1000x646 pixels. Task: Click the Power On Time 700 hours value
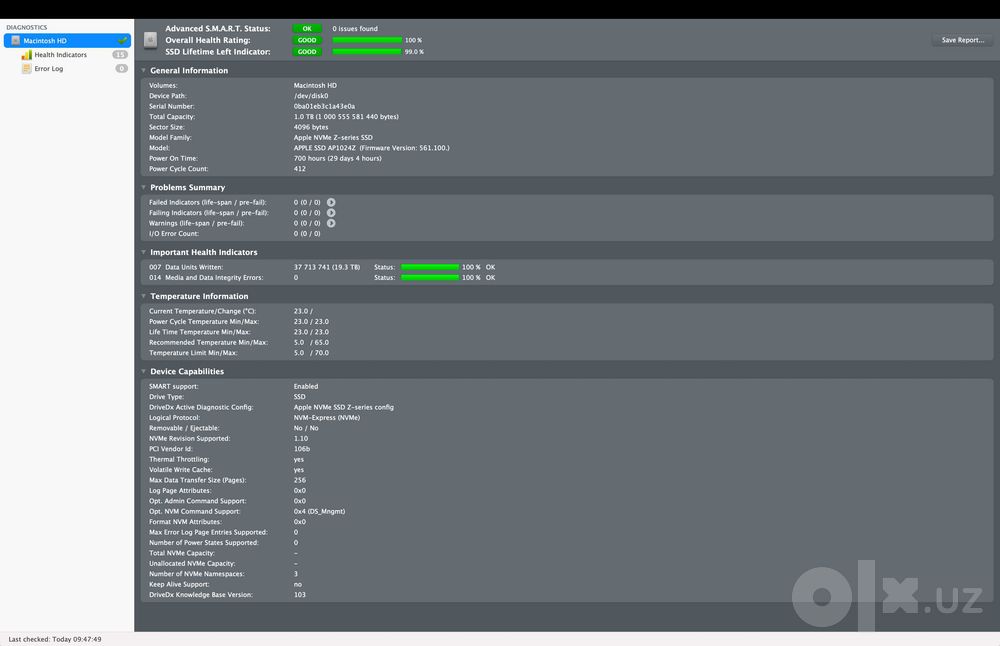tap(337, 158)
